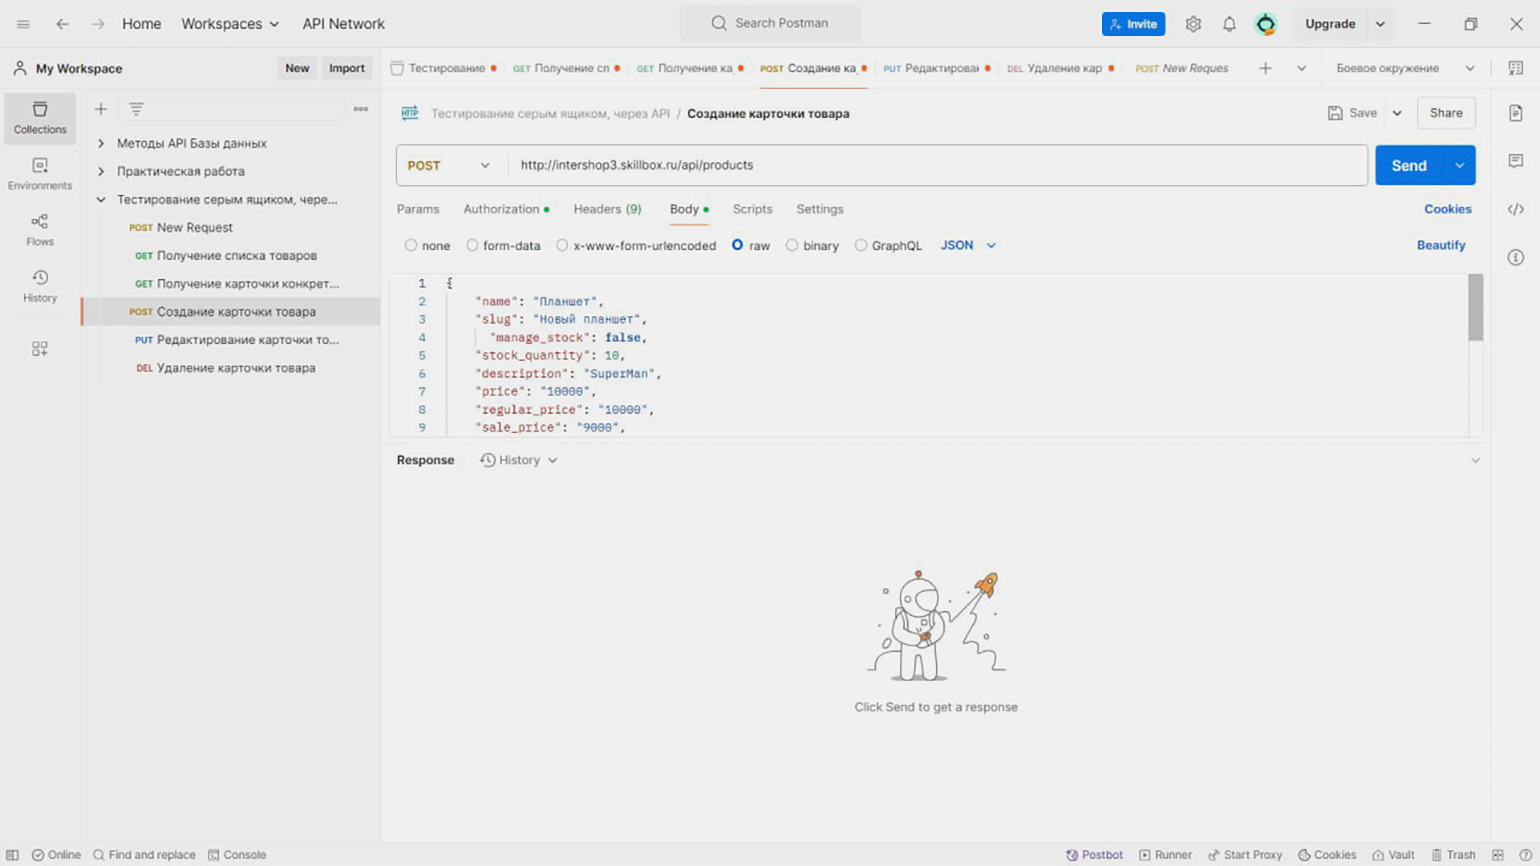Image resolution: width=1540 pixels, height=866 pixels.
Task: Click the filter collections icon
Action: point(136,109)
